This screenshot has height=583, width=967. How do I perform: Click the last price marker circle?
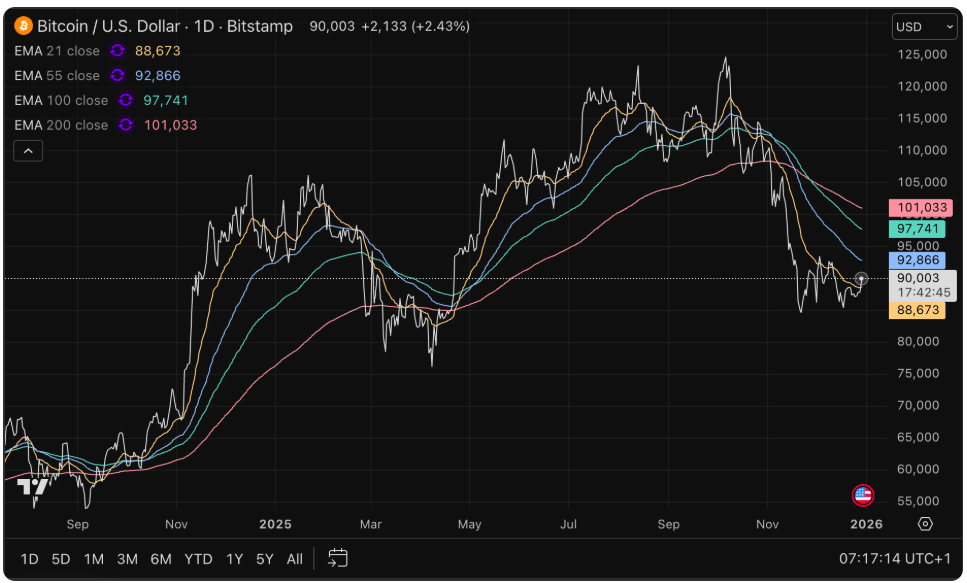862,279
